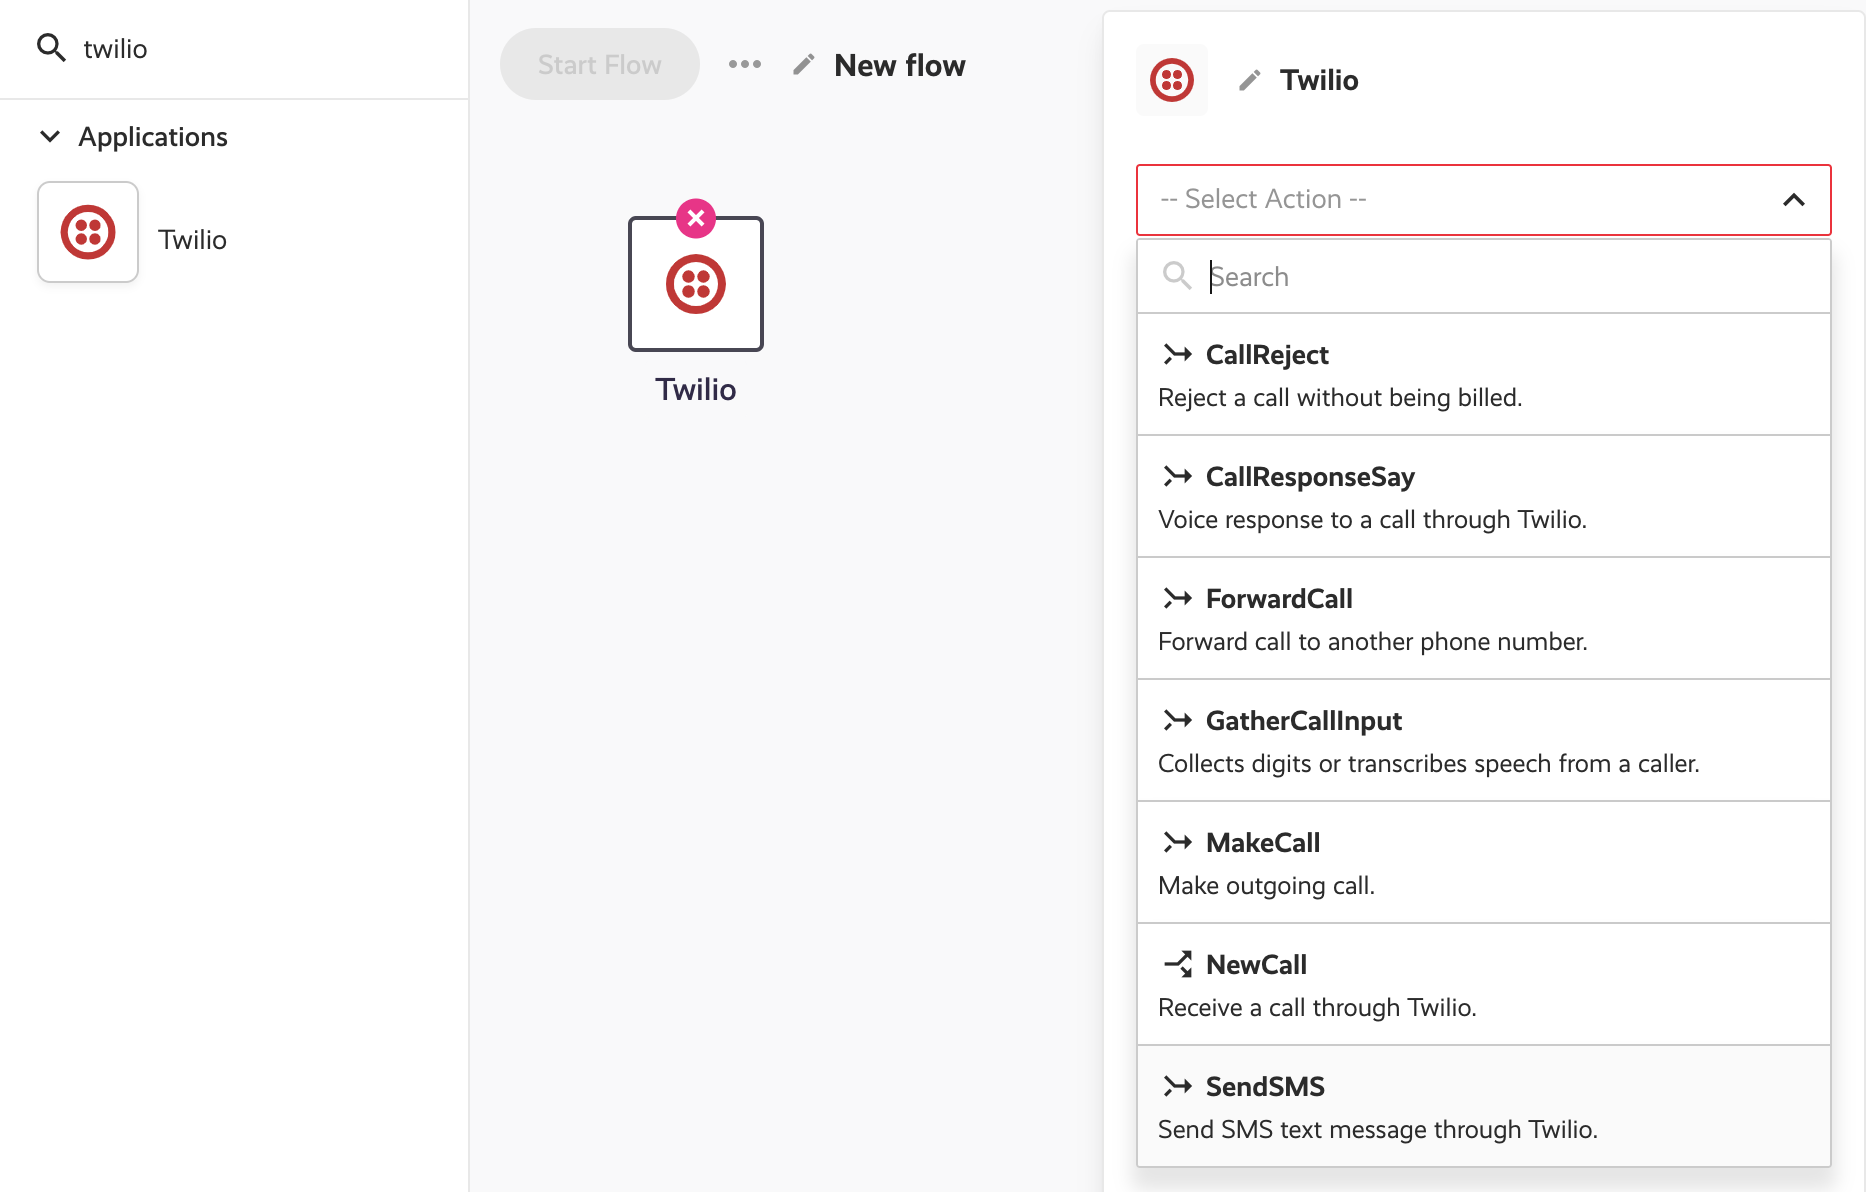Select the Twilio app icon in Applications list
Image resolution: width=1866 pixels, height=1192 pixels.
88,232
